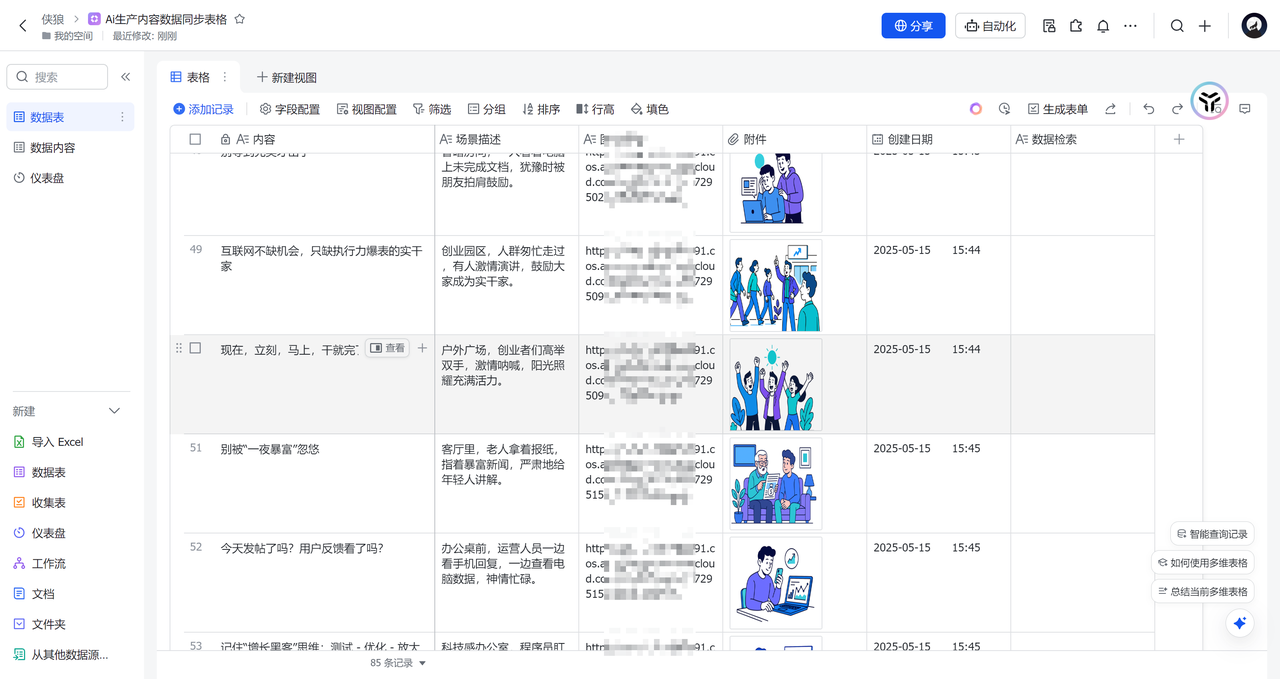This screenshot has width=1280, height=679.
Task: Click the floating assistant logo button
Action: [x=1210, y=100]
